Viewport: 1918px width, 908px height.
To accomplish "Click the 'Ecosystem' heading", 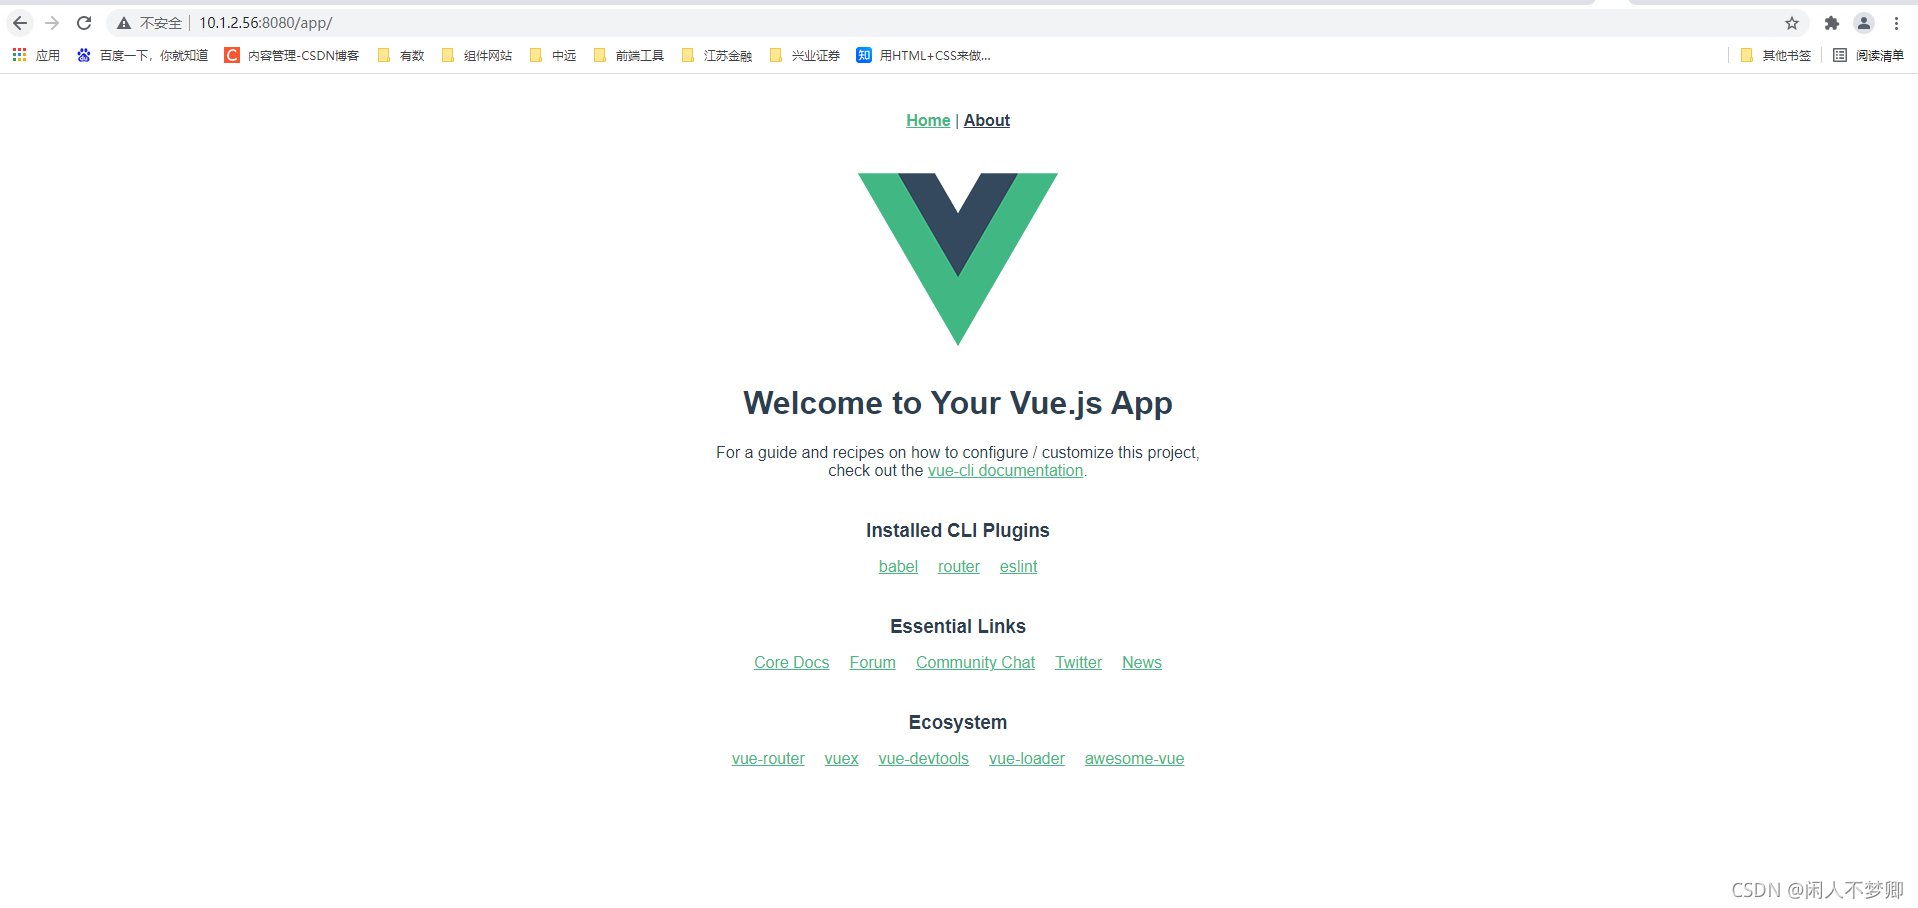I will tap(958, 723).
